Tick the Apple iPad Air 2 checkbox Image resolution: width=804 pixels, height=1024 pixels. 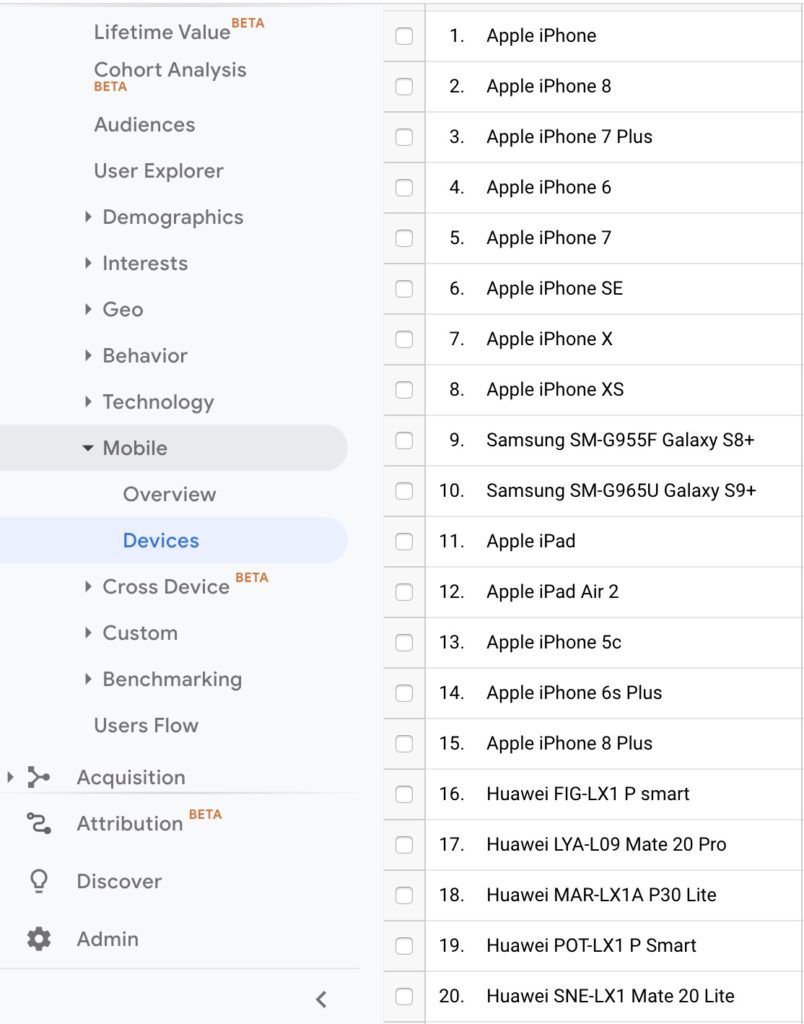coord(404,592)
